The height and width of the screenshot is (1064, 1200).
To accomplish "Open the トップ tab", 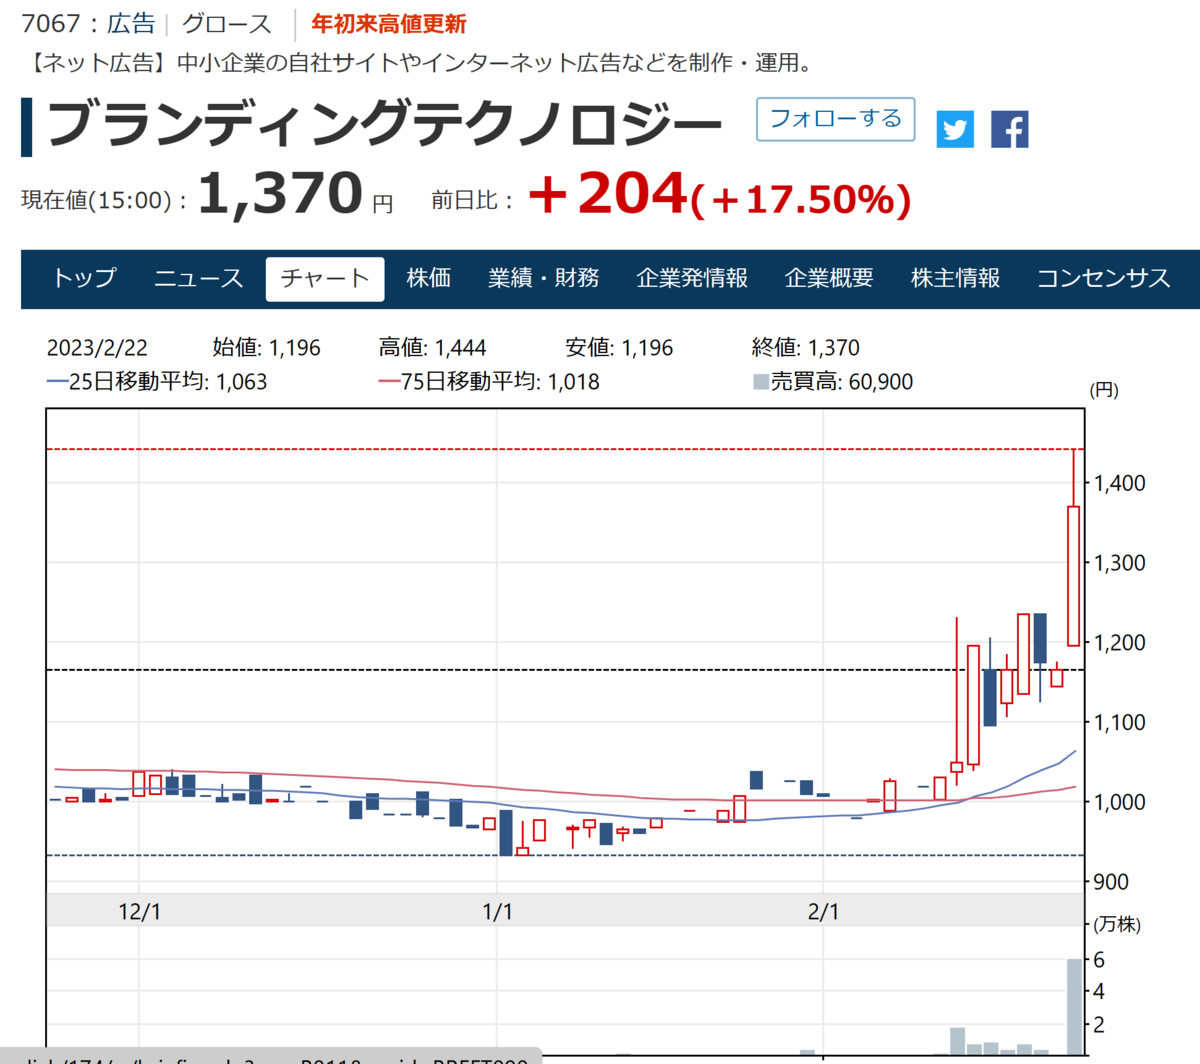I will (85, 278).
